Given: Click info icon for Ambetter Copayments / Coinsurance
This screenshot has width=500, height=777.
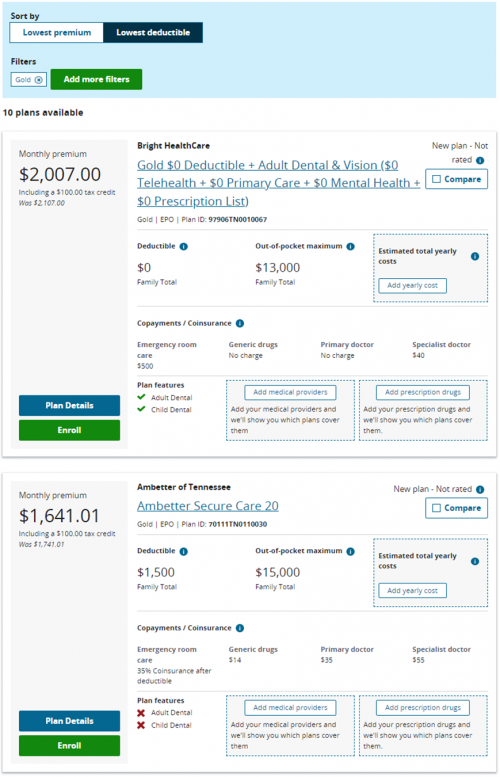Looking at the screenshot, I should pos(240,628).
